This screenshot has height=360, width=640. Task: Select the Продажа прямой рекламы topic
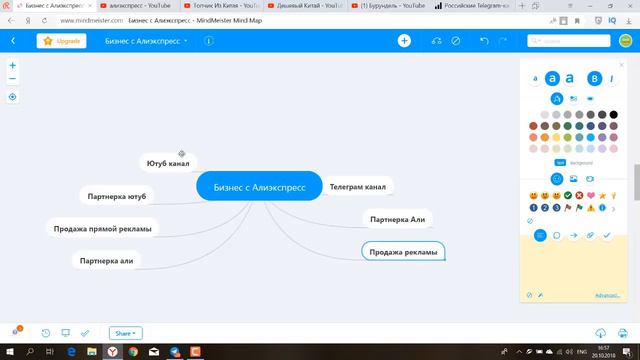[102, 229]
